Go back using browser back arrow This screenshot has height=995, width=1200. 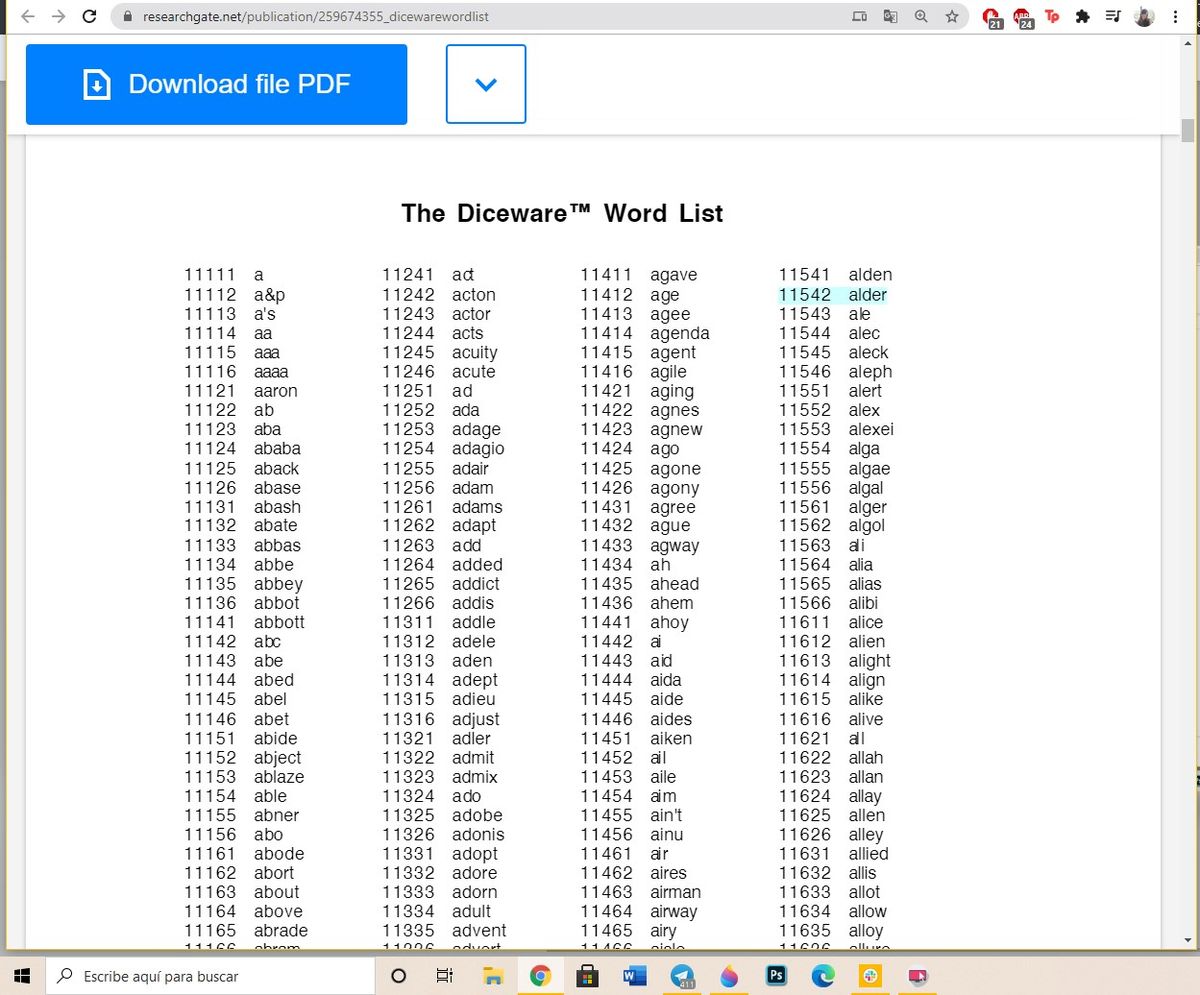[28, 17]
